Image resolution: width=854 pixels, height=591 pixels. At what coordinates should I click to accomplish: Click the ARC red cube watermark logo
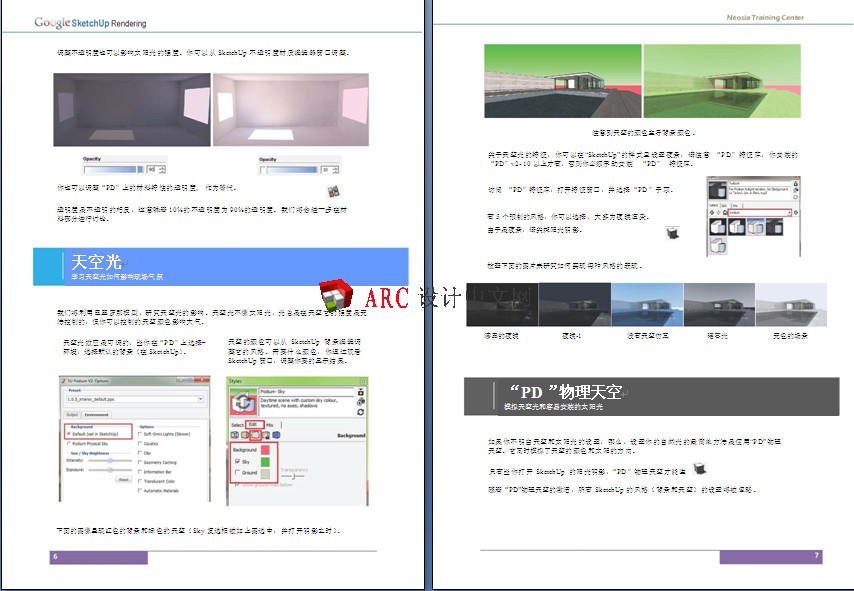336,295
